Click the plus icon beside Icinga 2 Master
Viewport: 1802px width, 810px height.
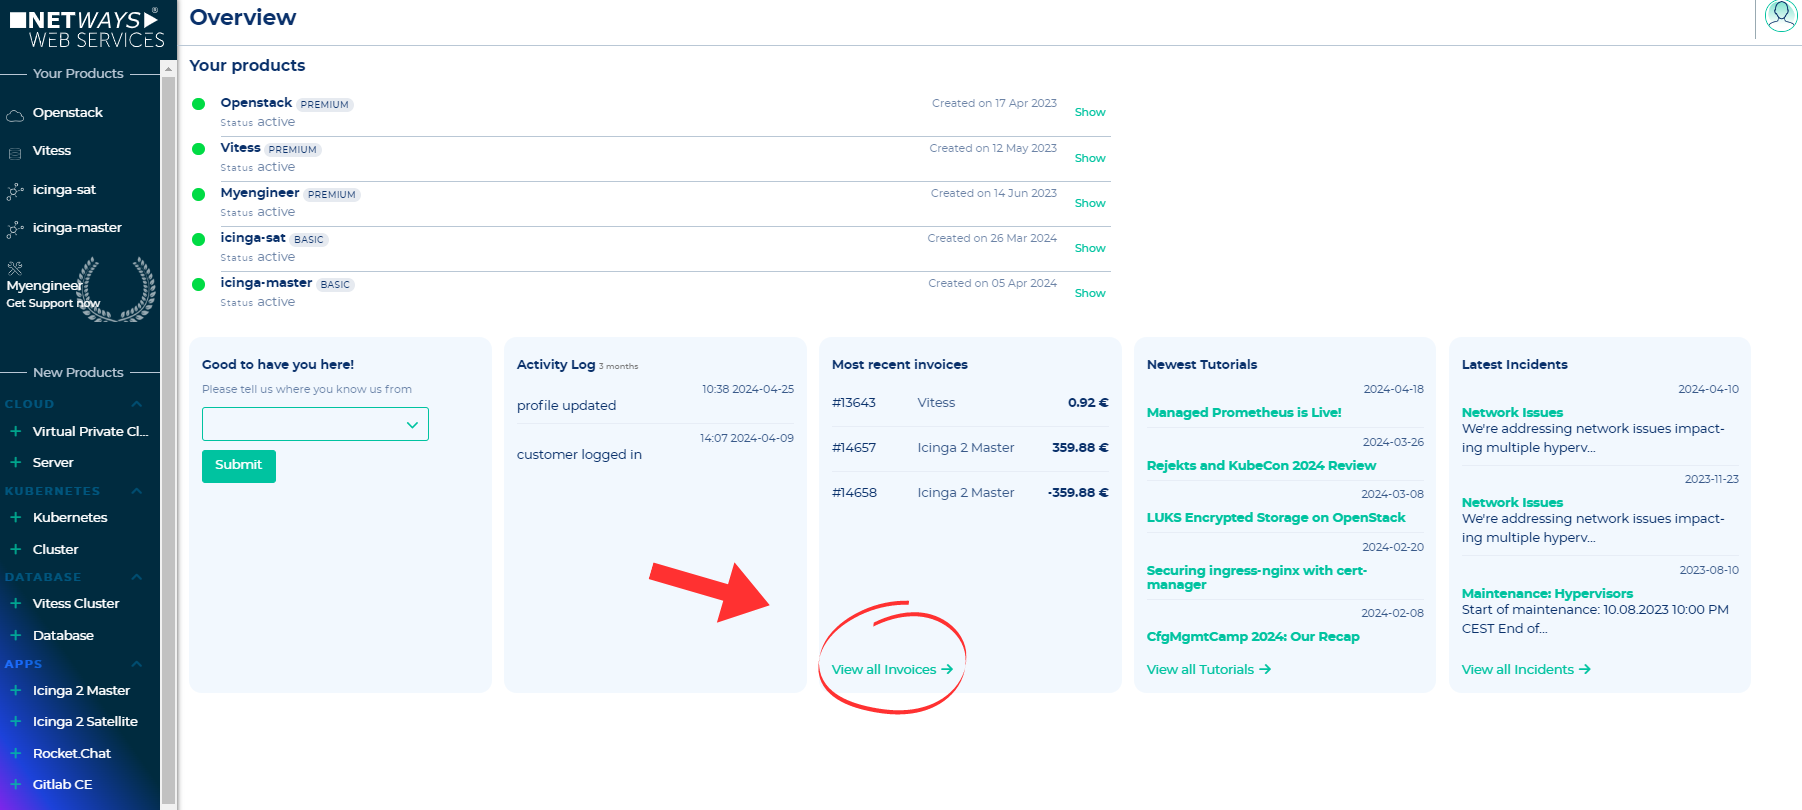16,690
